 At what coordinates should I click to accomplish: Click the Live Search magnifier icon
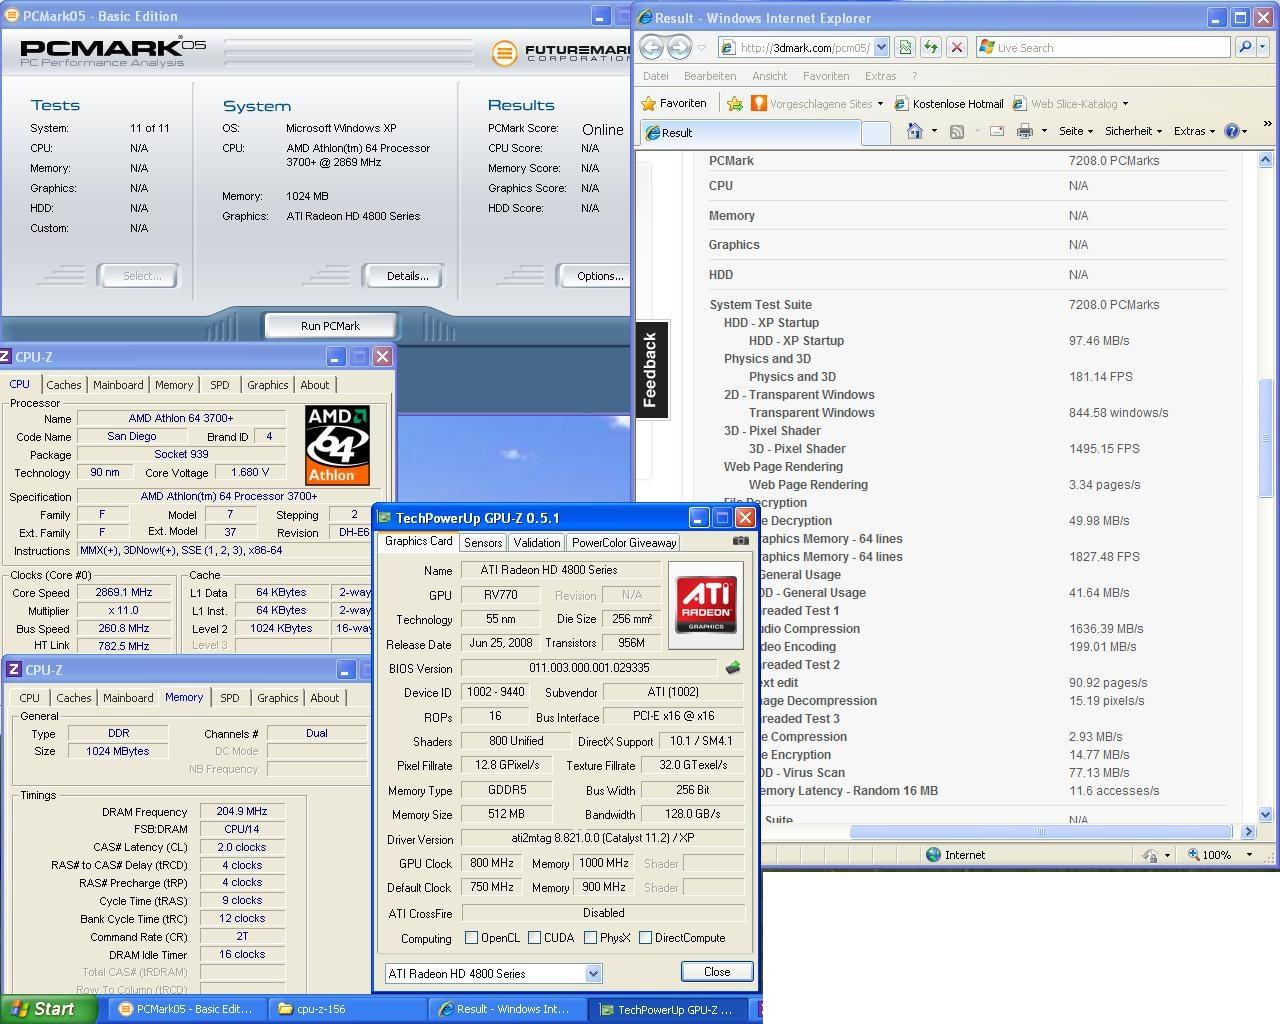coord(1245,47)
